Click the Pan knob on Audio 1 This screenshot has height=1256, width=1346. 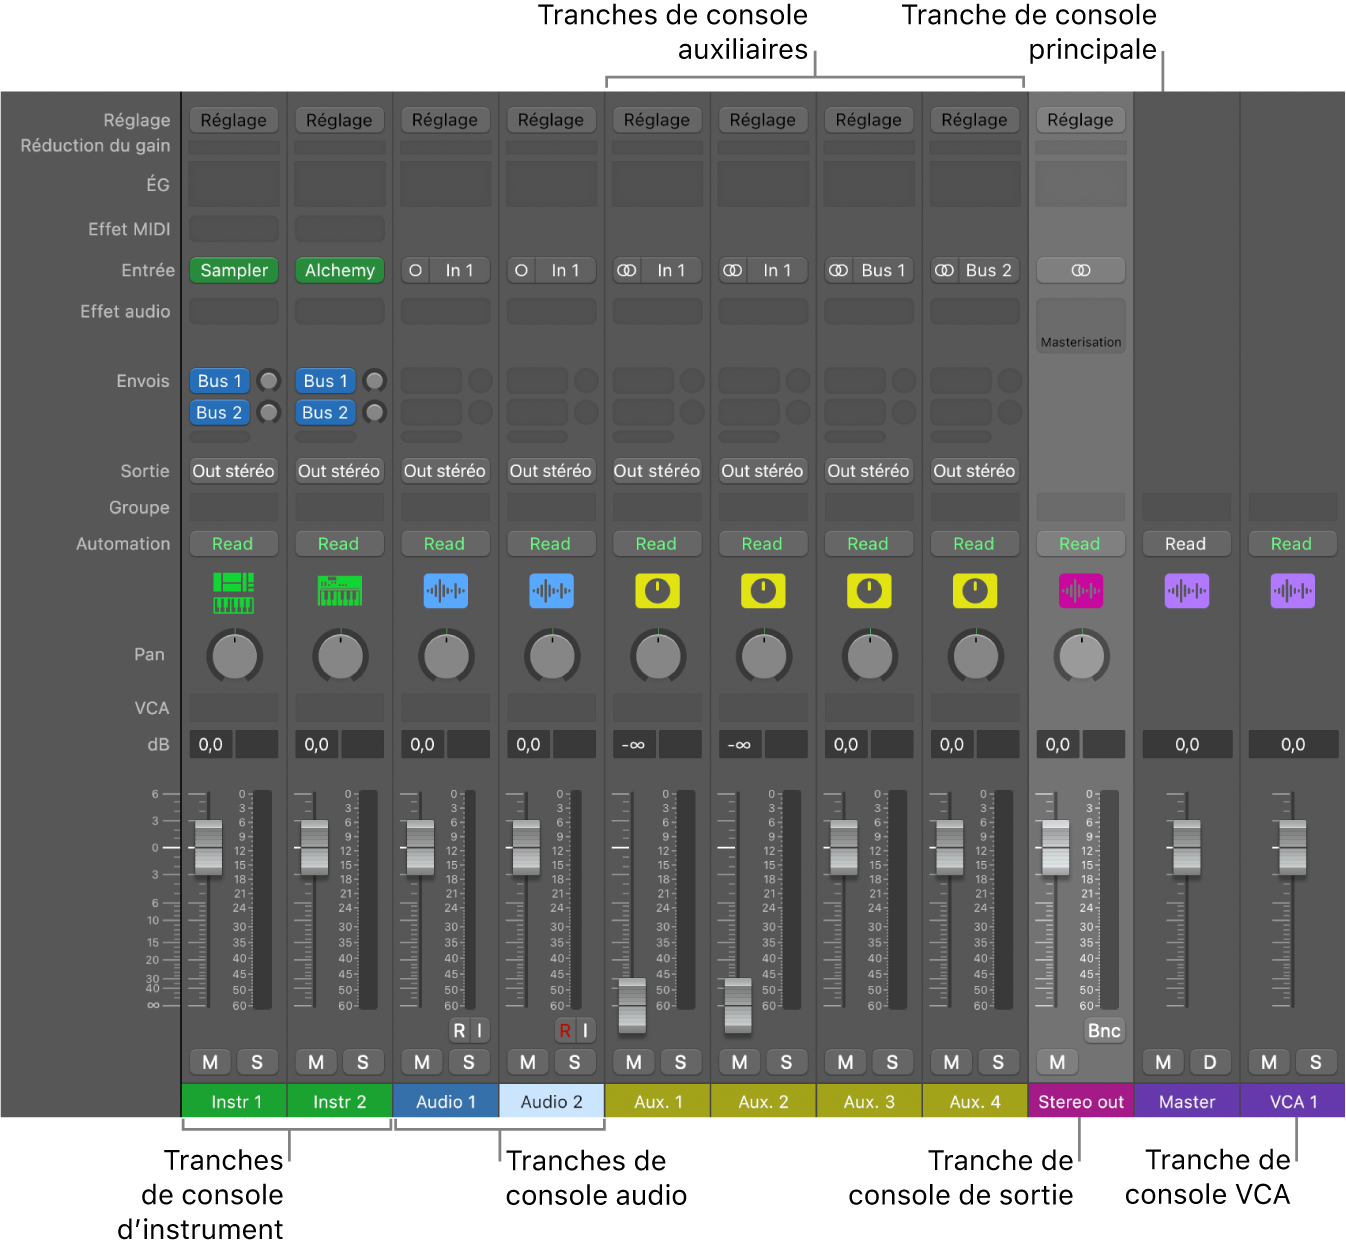[x=445, y=656]
